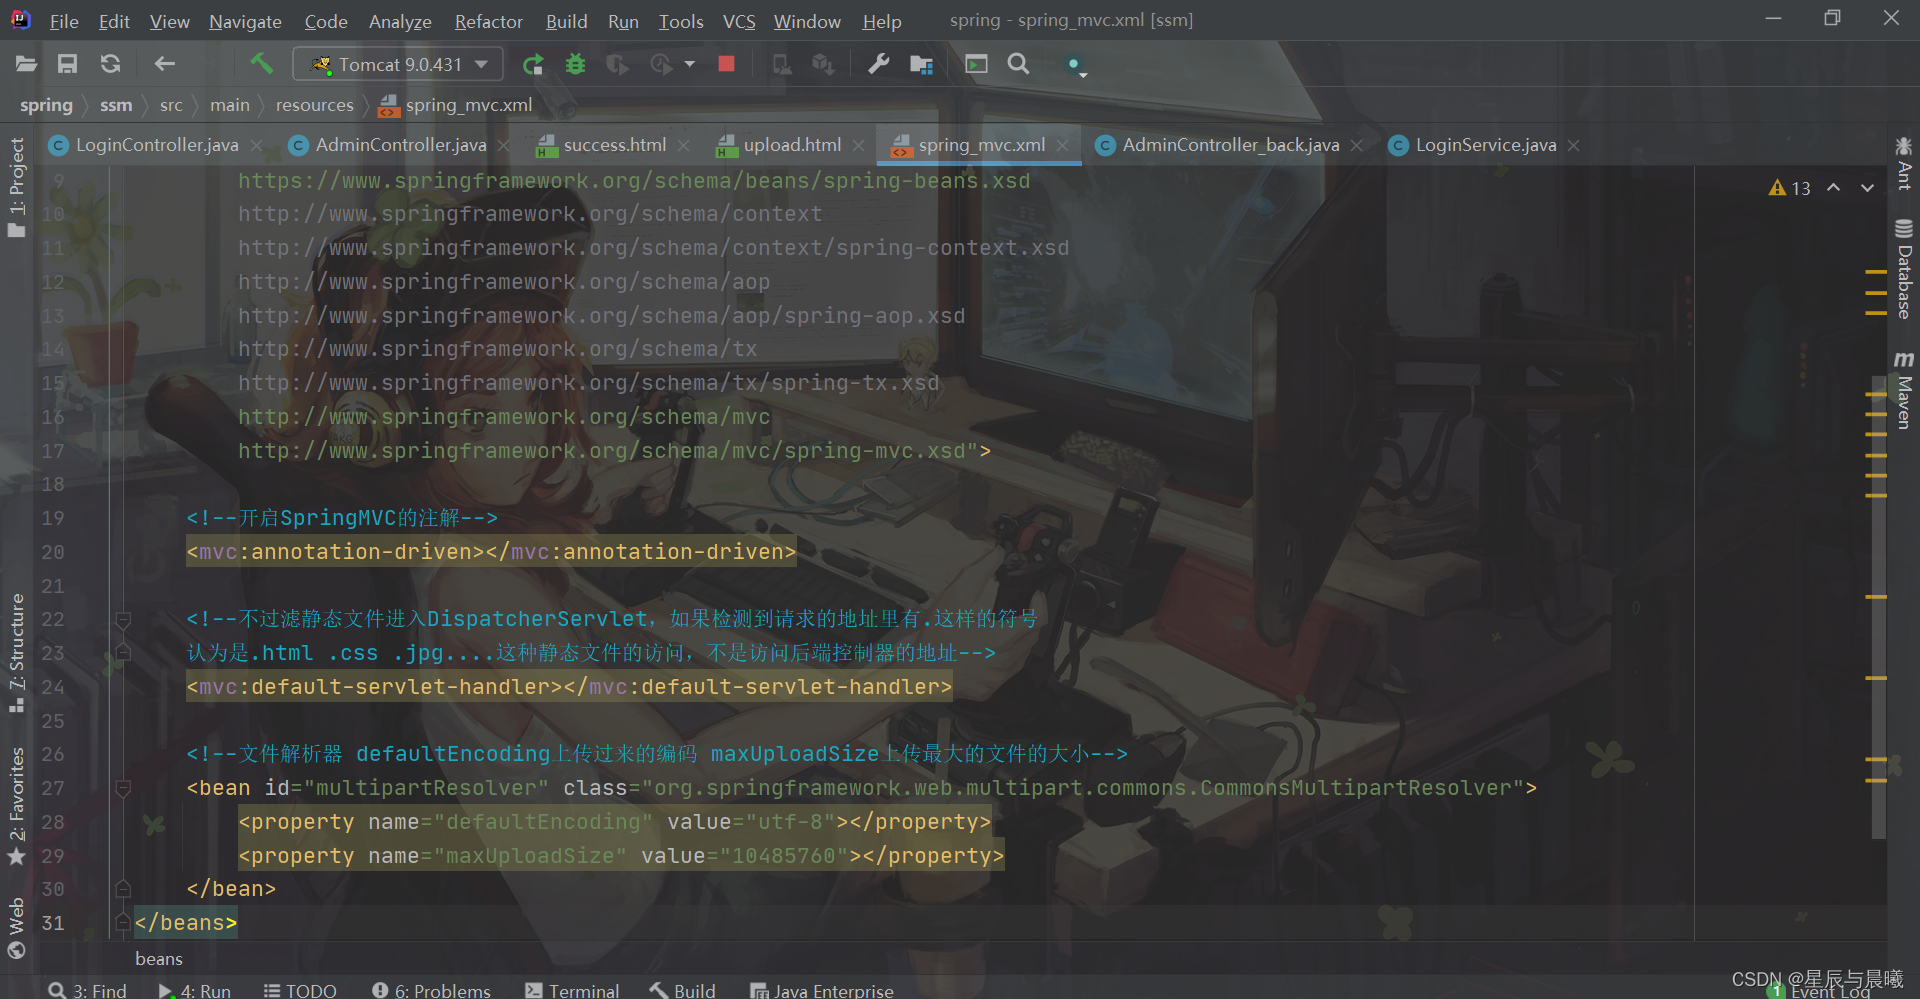
Task: Click the spring_mvc.xml breadcrumb
Action: [x=455, y=105]
